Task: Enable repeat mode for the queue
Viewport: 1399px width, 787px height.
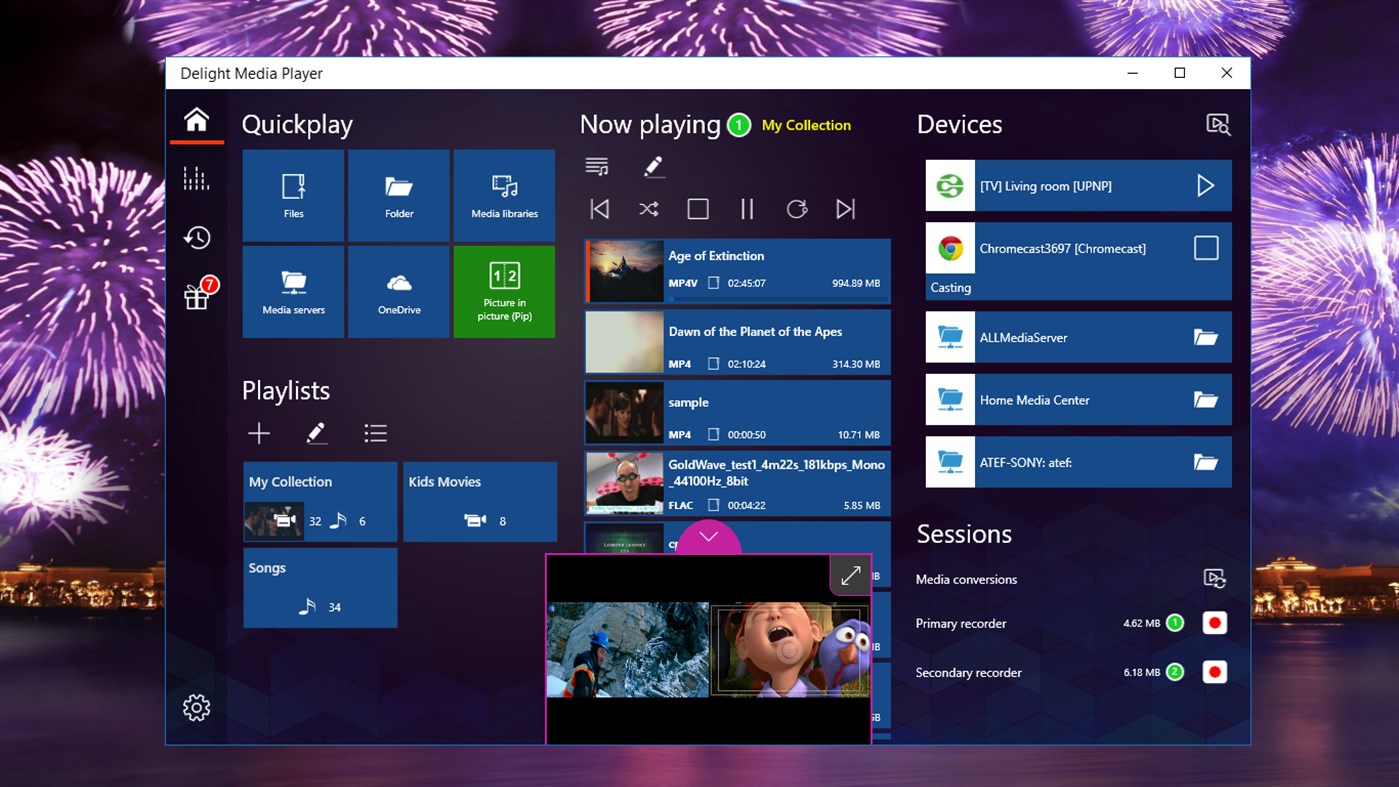Action: 796,209
